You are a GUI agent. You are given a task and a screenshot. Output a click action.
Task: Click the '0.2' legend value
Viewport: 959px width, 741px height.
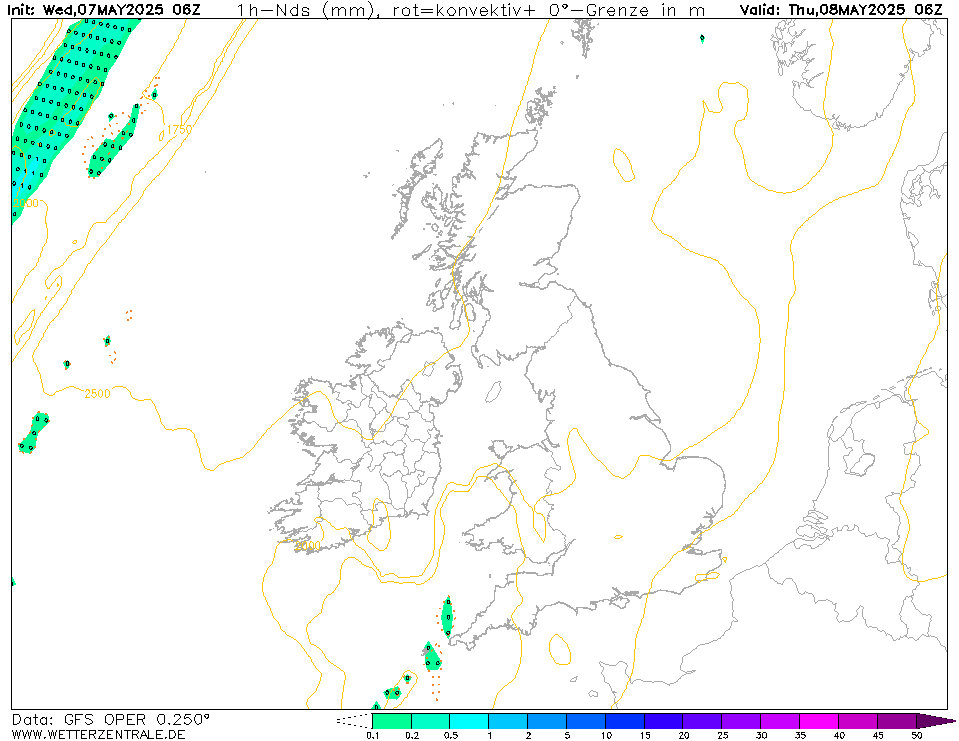click(x=412, y=735)
